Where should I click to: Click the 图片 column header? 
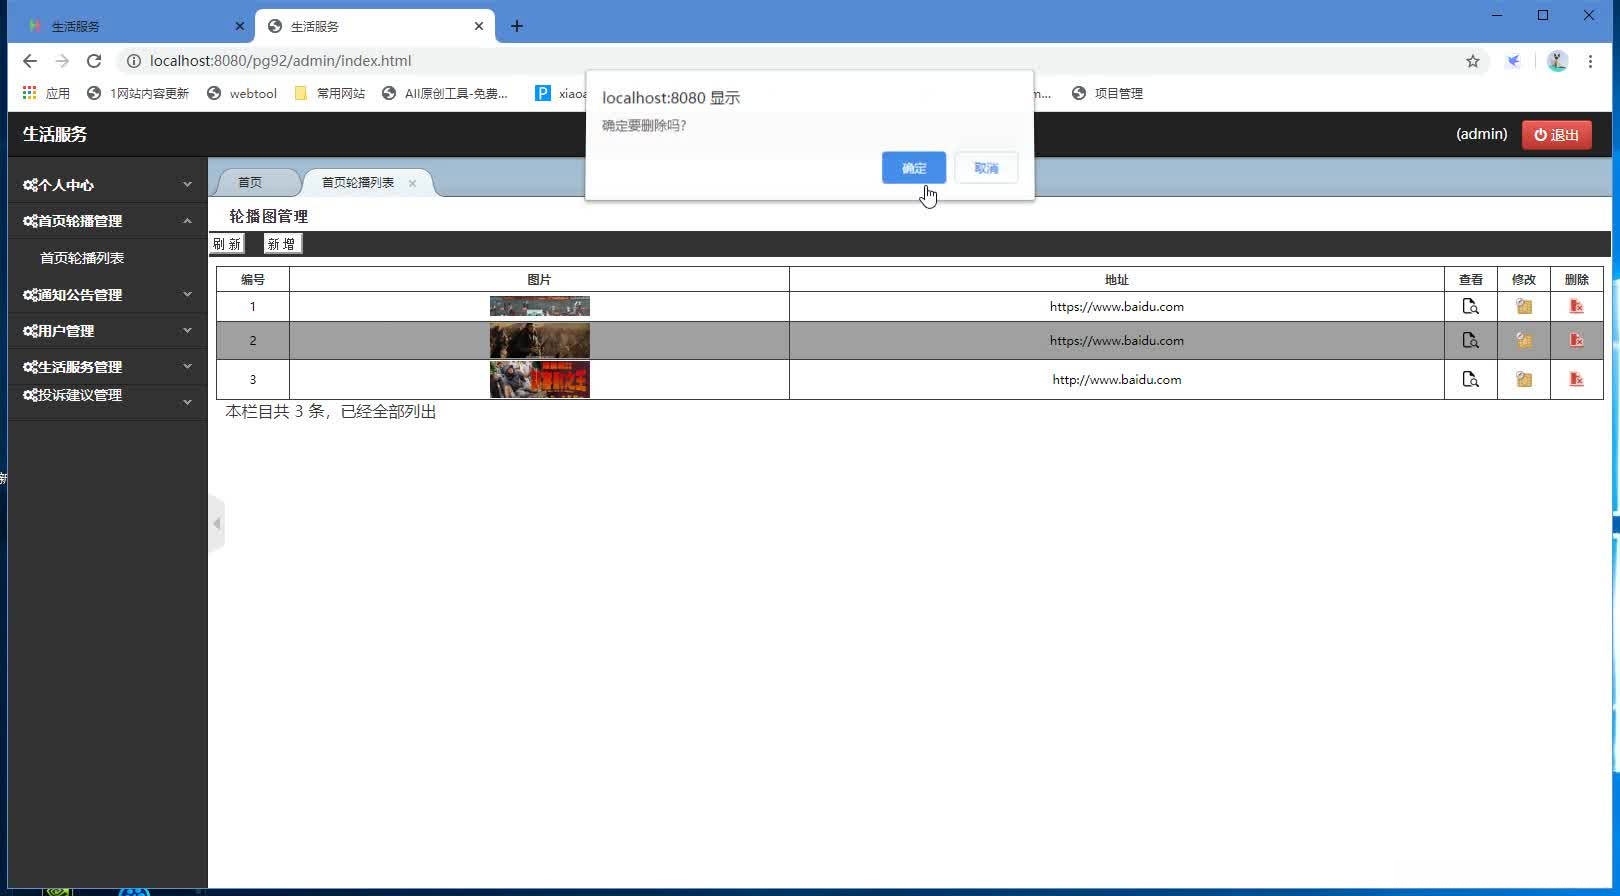(539, 280)
